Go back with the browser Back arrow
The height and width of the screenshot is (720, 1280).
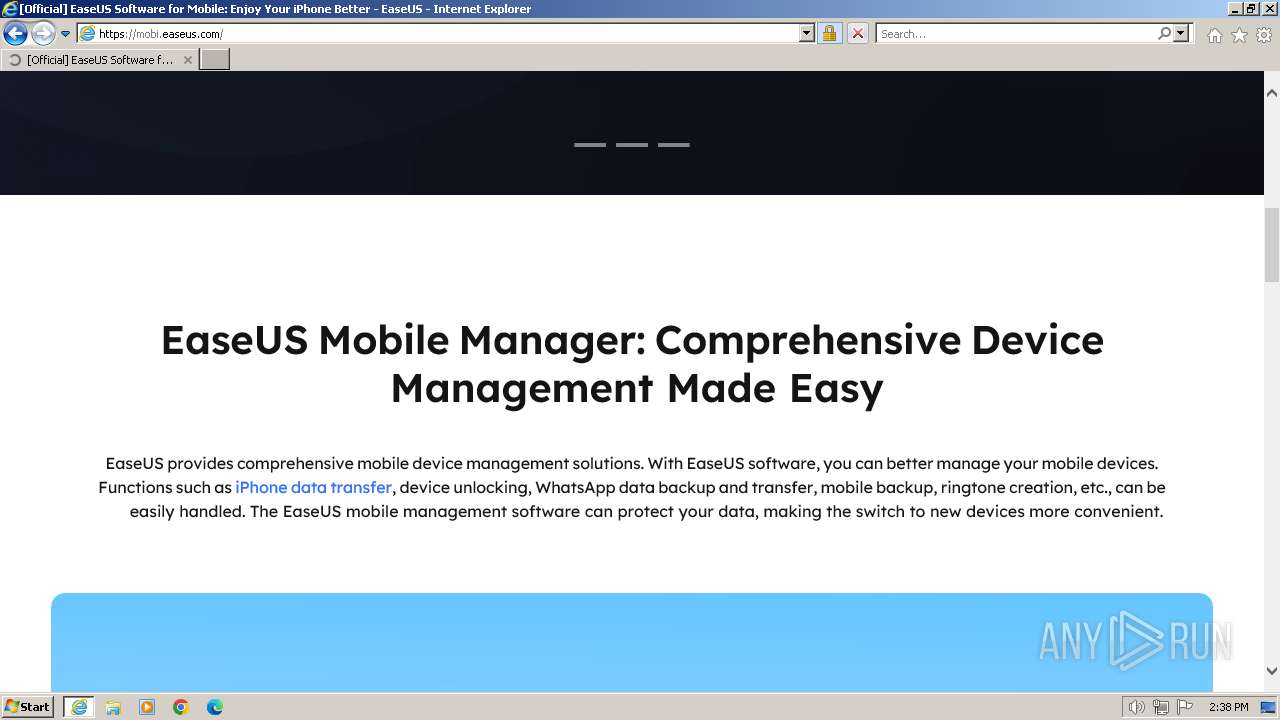pyautogui.click(x=15, y=34)
